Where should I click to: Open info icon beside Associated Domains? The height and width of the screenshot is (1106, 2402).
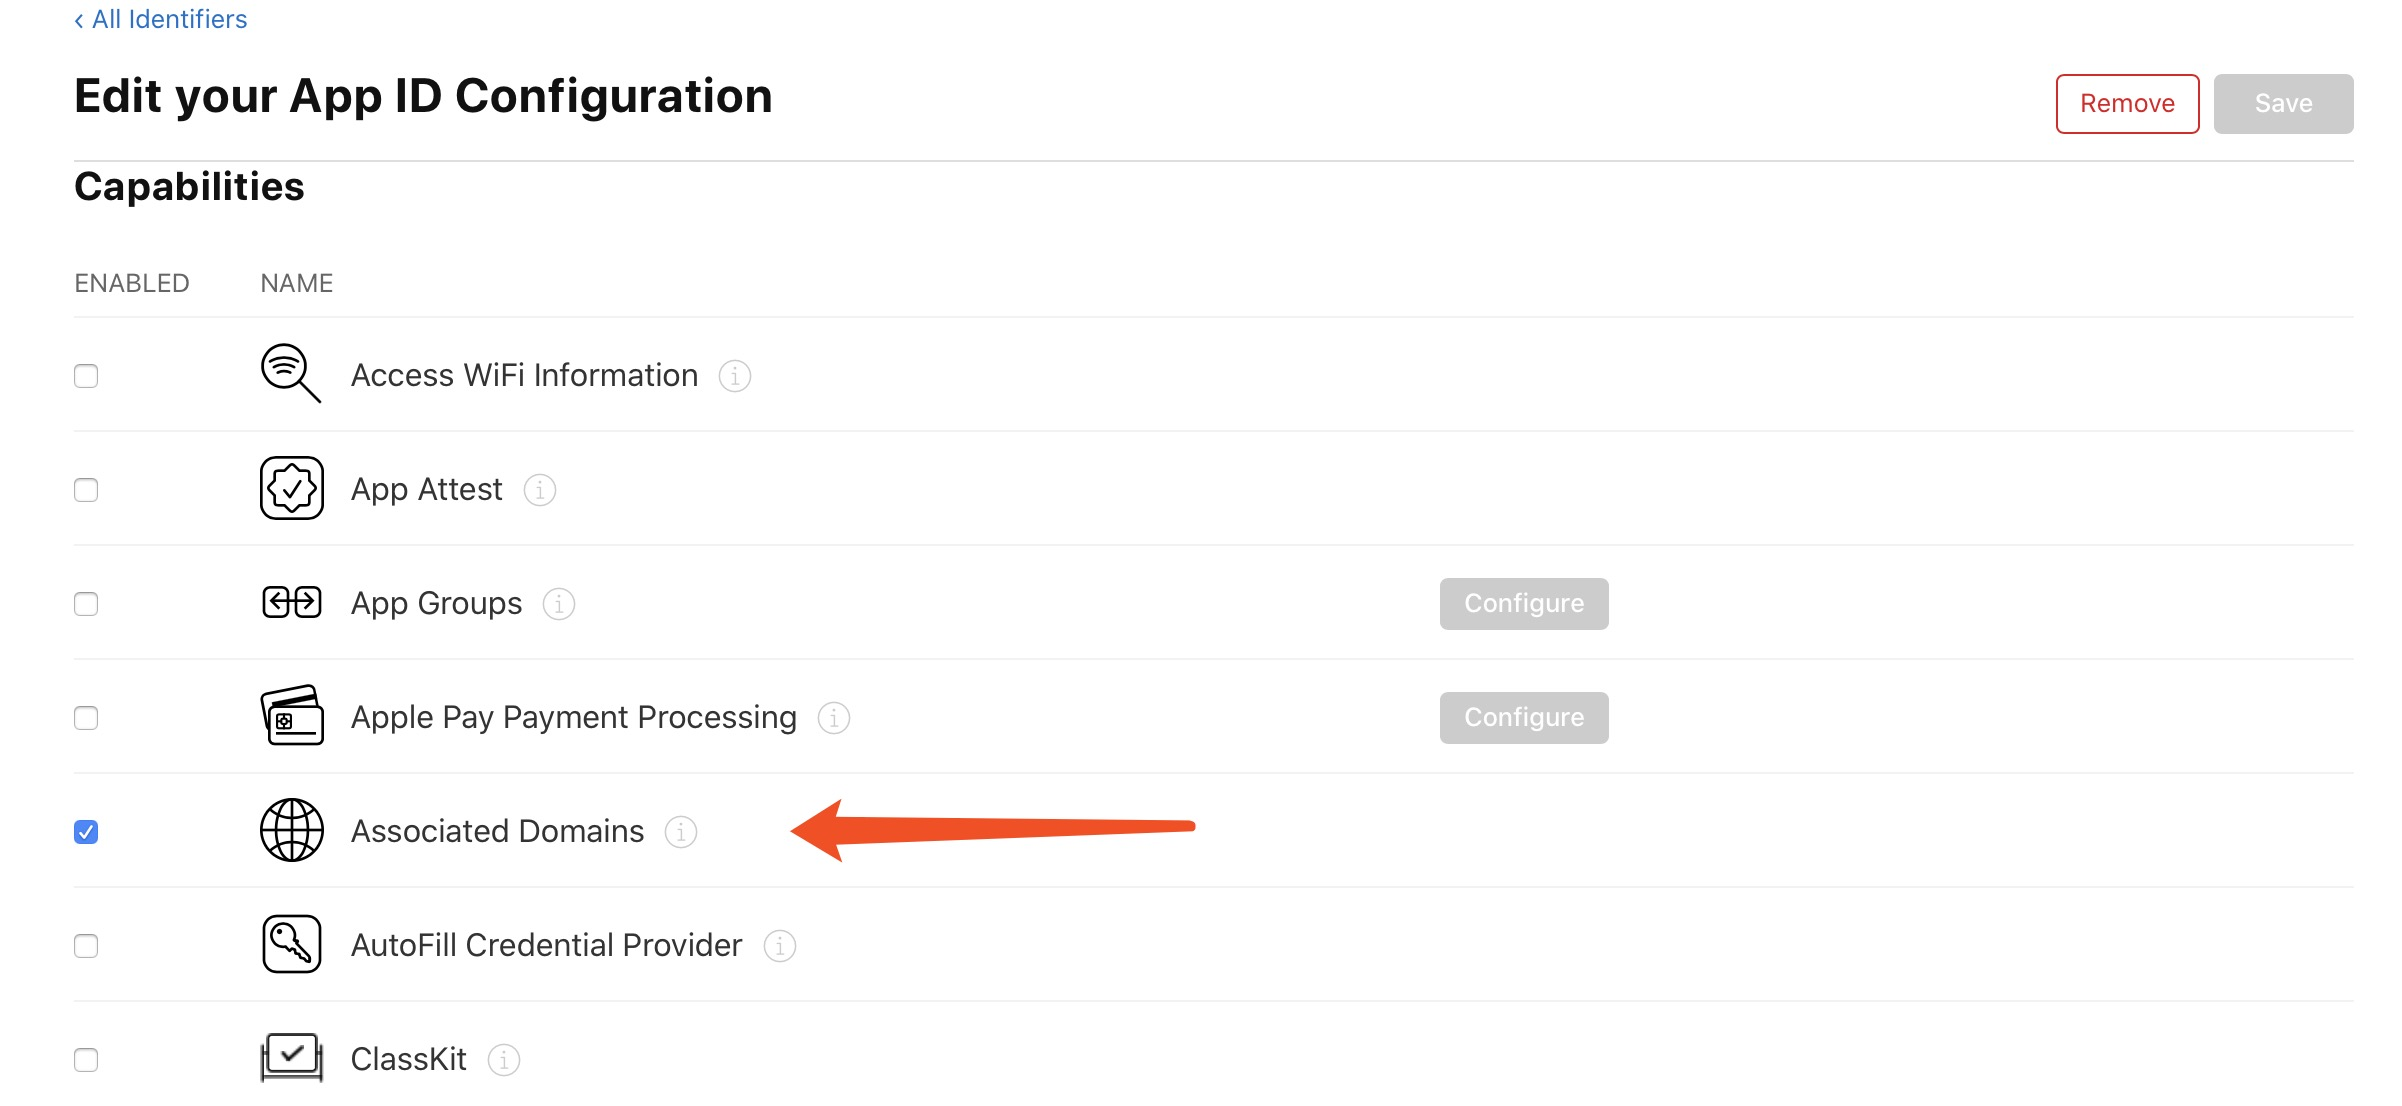tap(681, 832)
